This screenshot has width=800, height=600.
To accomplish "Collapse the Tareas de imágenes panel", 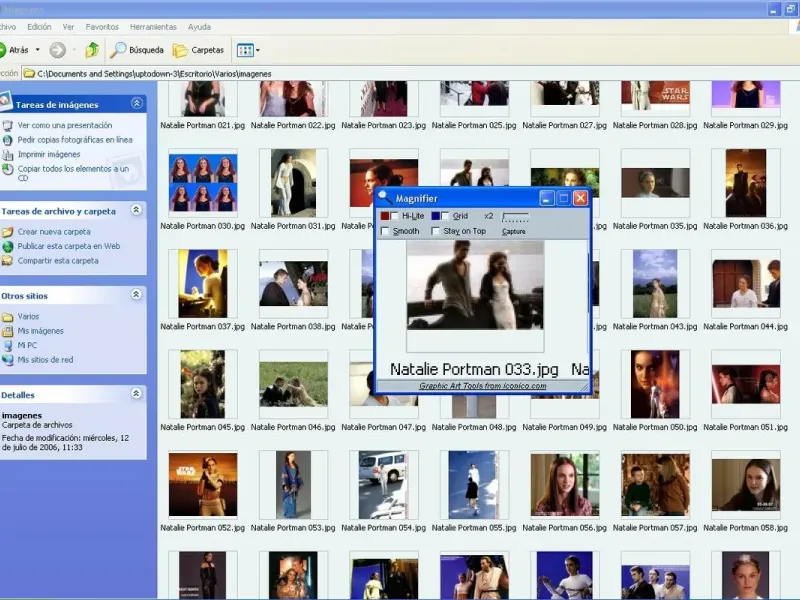I will [136, 103].
